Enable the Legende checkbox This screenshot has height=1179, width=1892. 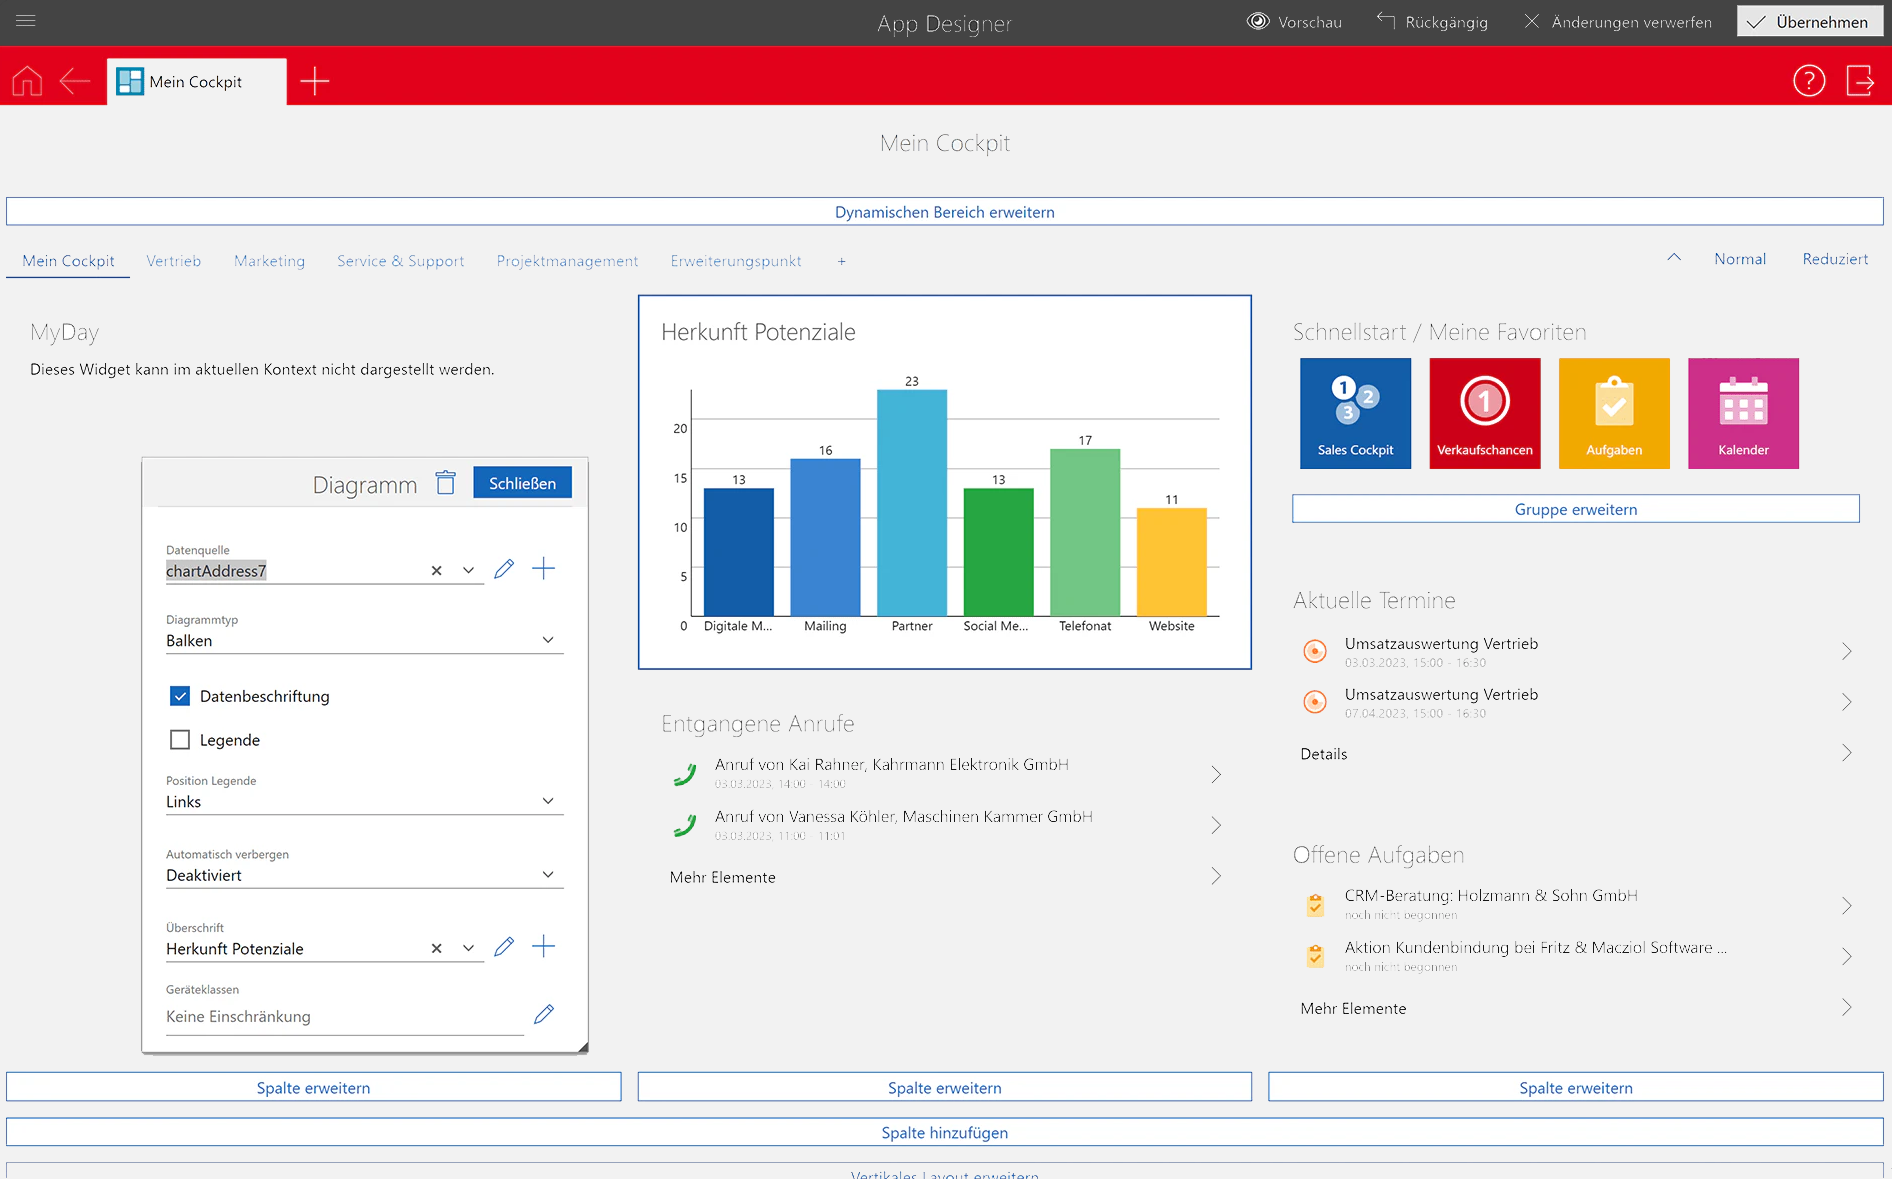pos(180,740)
